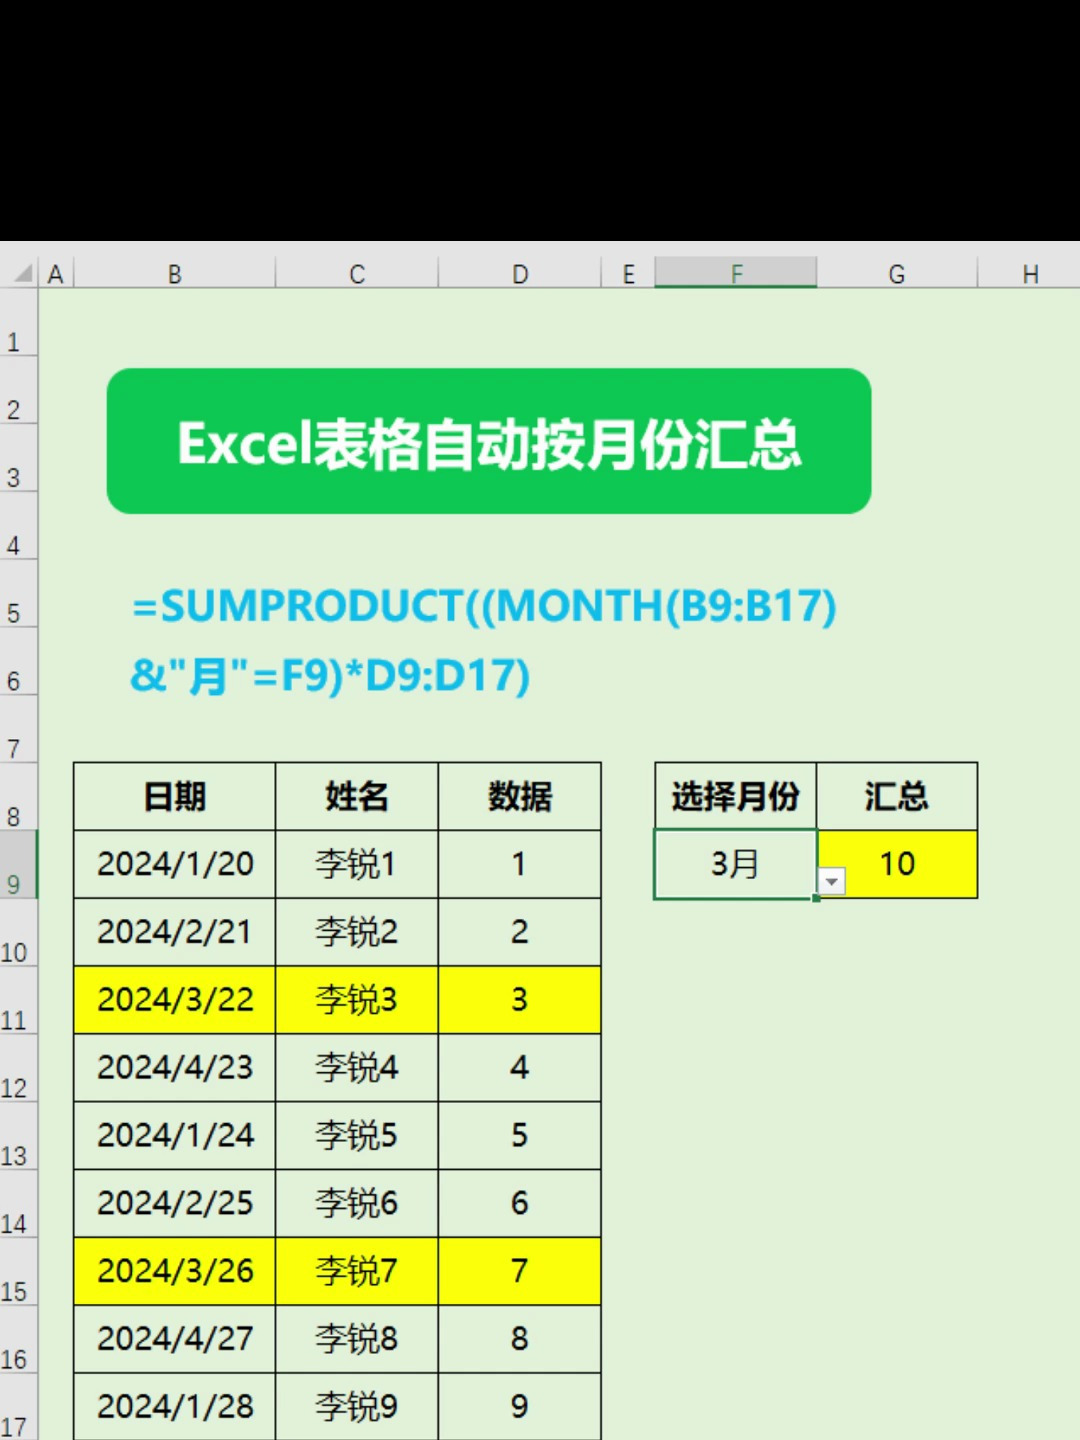Image resolution: width=1080 pixels, height=1440 pixels.
Task: Select column F header
Action: coord(736,273)
